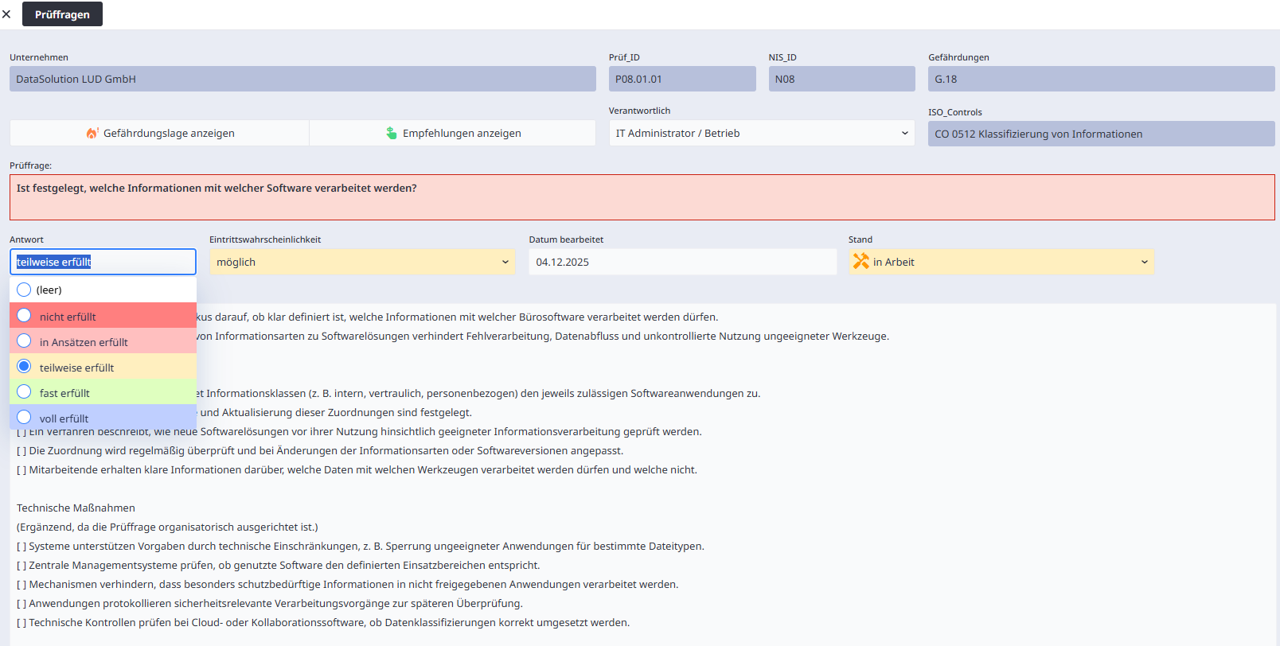The width and height of the screenshot is (1280, 646).
Task: Choose the 'fast erfüllt' radio option
Action: tap(24, 392)
